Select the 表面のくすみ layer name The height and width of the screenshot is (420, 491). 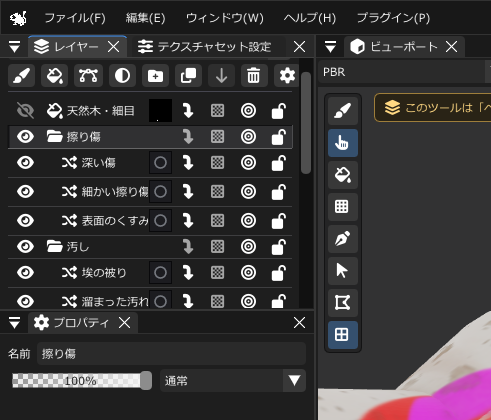(115, 221)
